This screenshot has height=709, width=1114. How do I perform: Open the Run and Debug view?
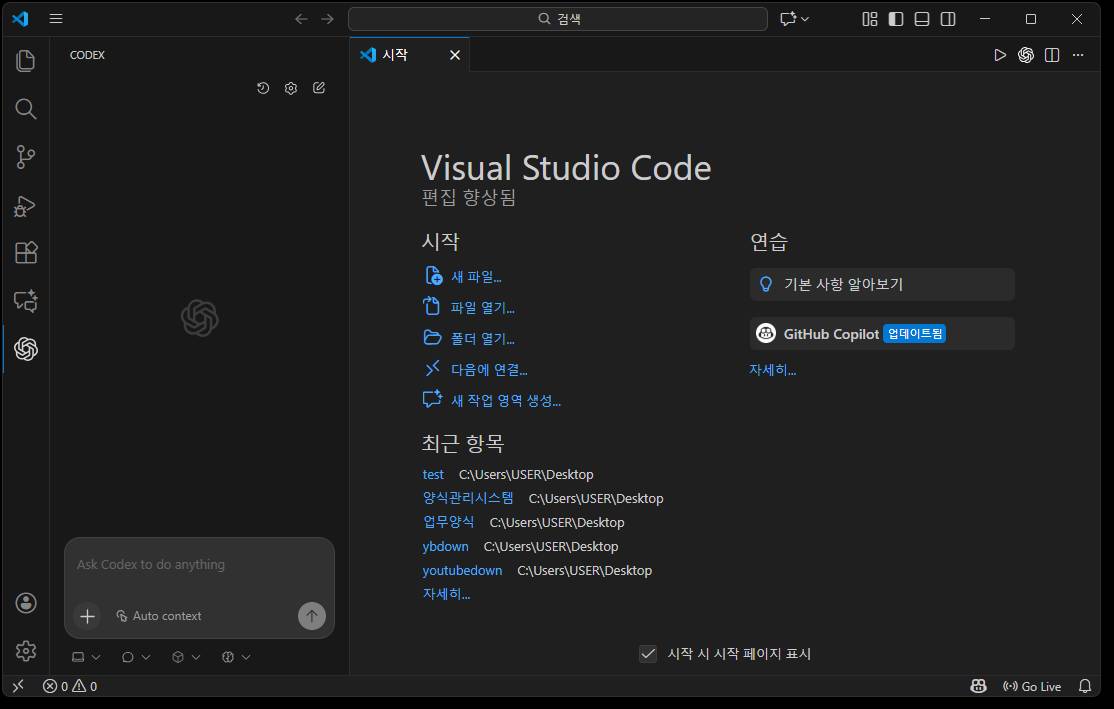click(x=25, y=206)
